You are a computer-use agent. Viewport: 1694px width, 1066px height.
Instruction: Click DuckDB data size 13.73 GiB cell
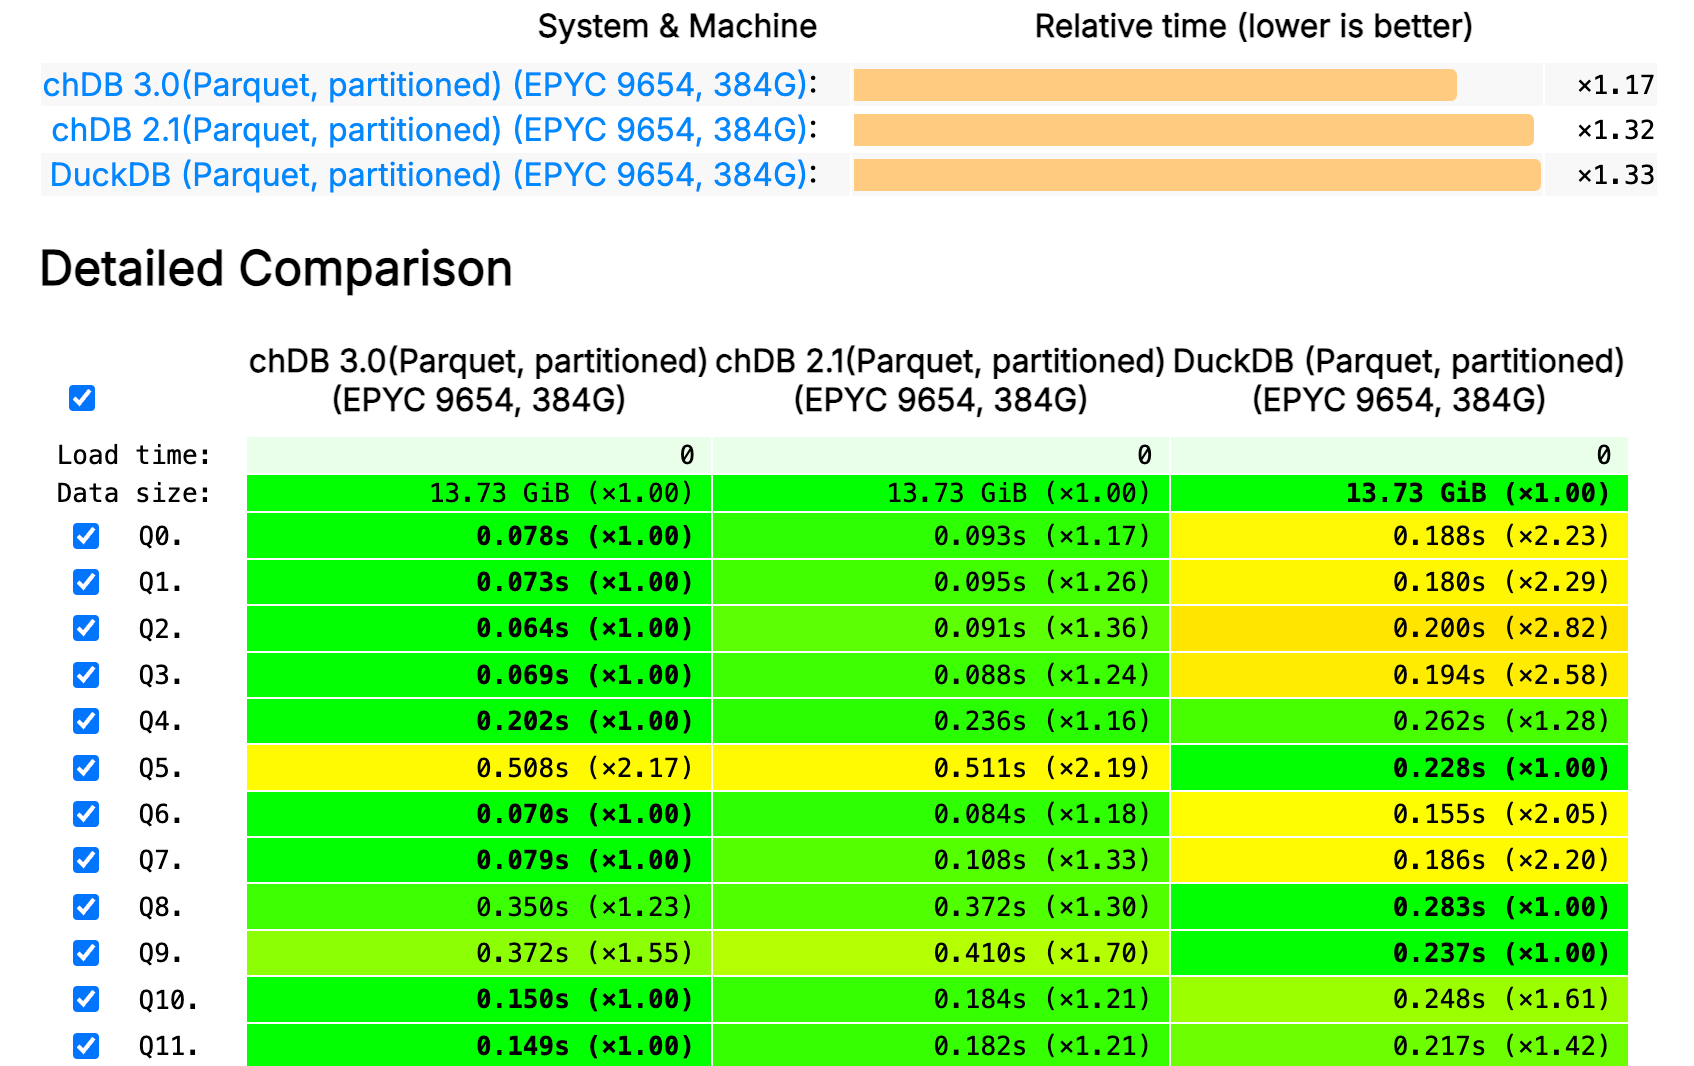click(1399, 493)
